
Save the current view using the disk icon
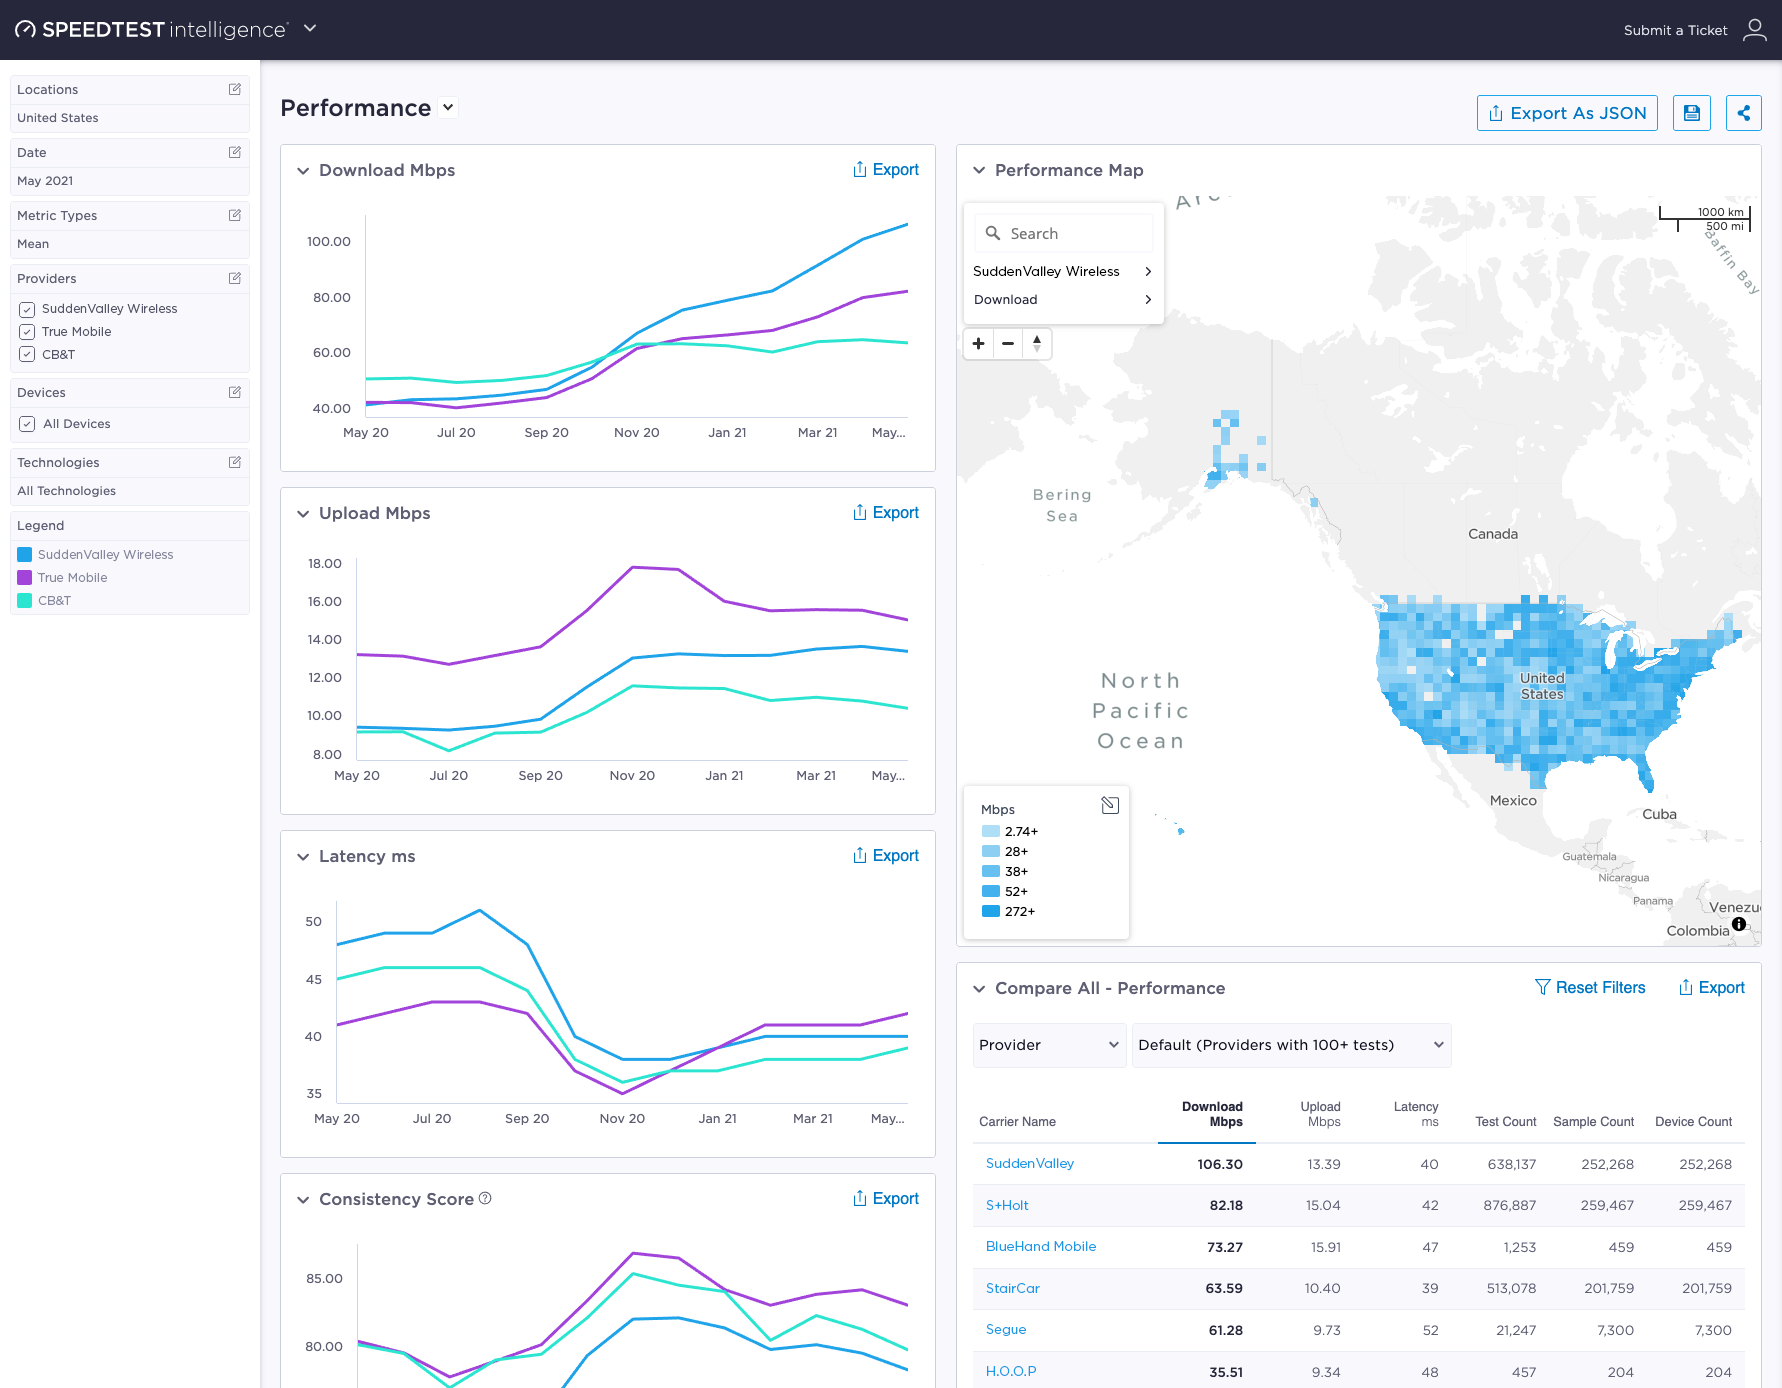click(1692, 113)
